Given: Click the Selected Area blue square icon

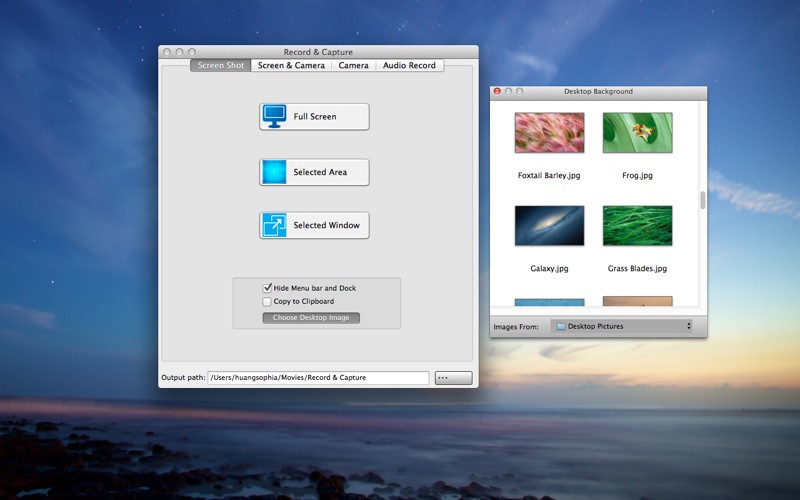Looking at the screenshot, I should click(274, 172).
